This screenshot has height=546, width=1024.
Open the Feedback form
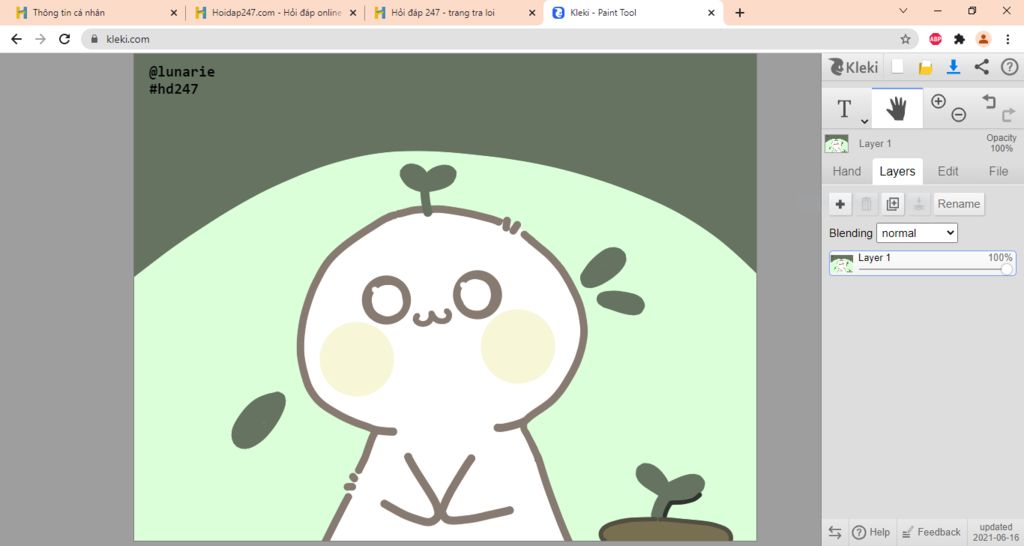coord(931,532)
